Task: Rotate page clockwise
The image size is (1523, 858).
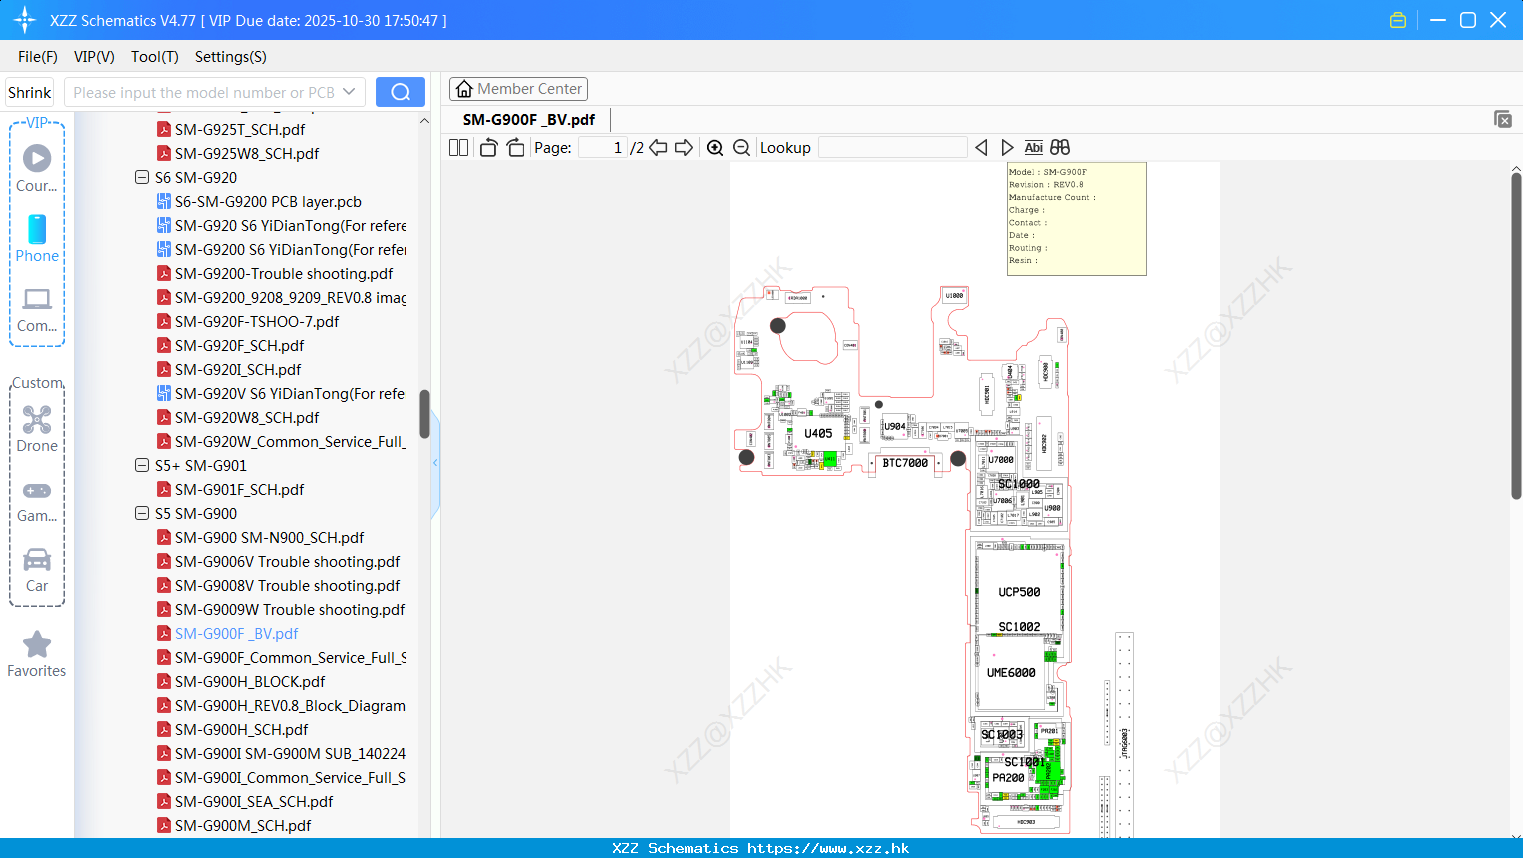Action: (x=515, y=147)
